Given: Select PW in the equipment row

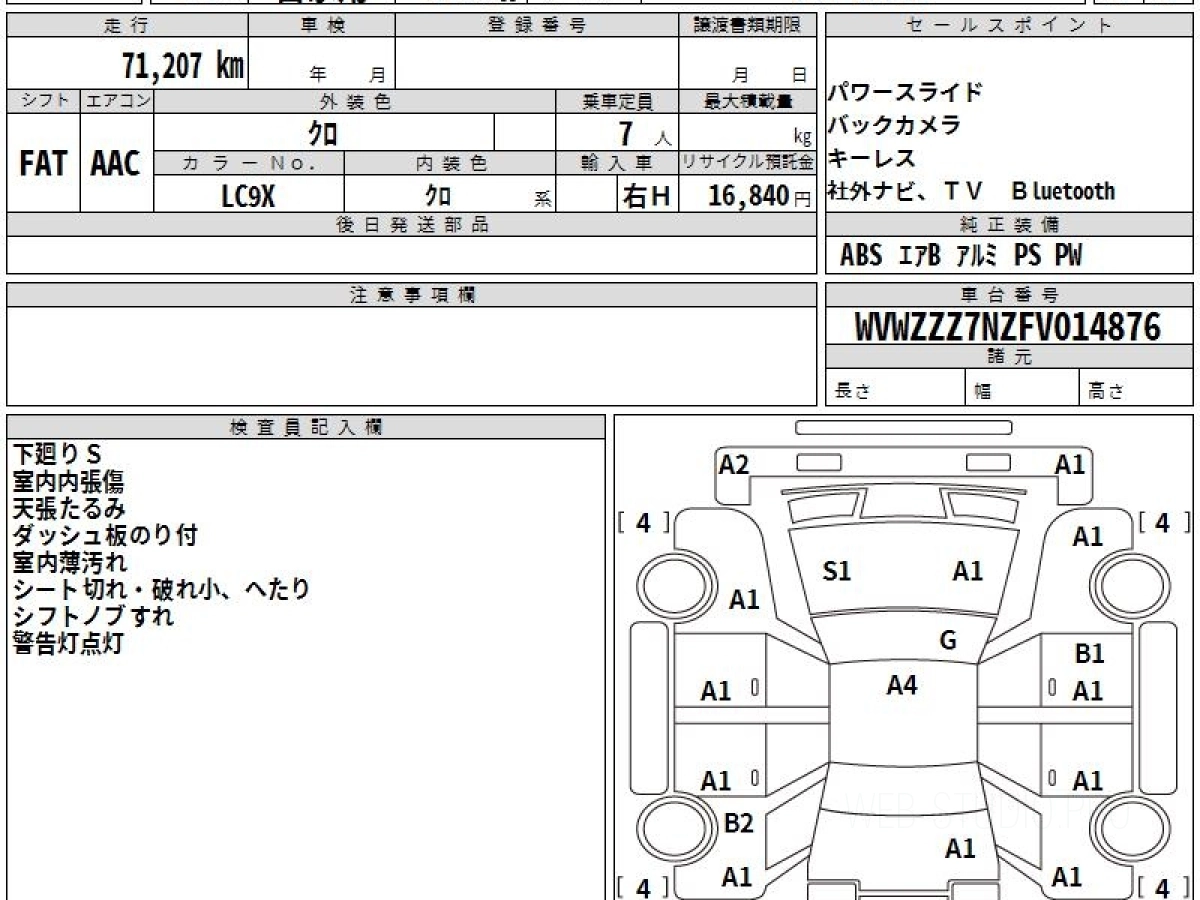Looking at the screenshot, I should (1069, 256).
